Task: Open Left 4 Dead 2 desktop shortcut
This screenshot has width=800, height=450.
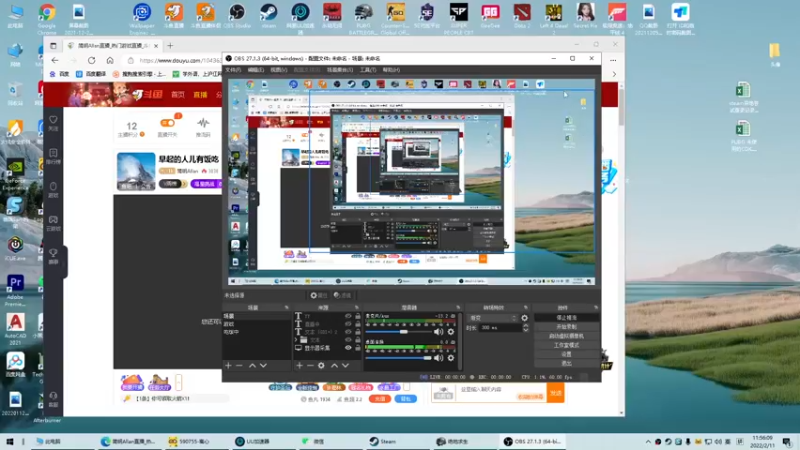Action: point(554,18)
